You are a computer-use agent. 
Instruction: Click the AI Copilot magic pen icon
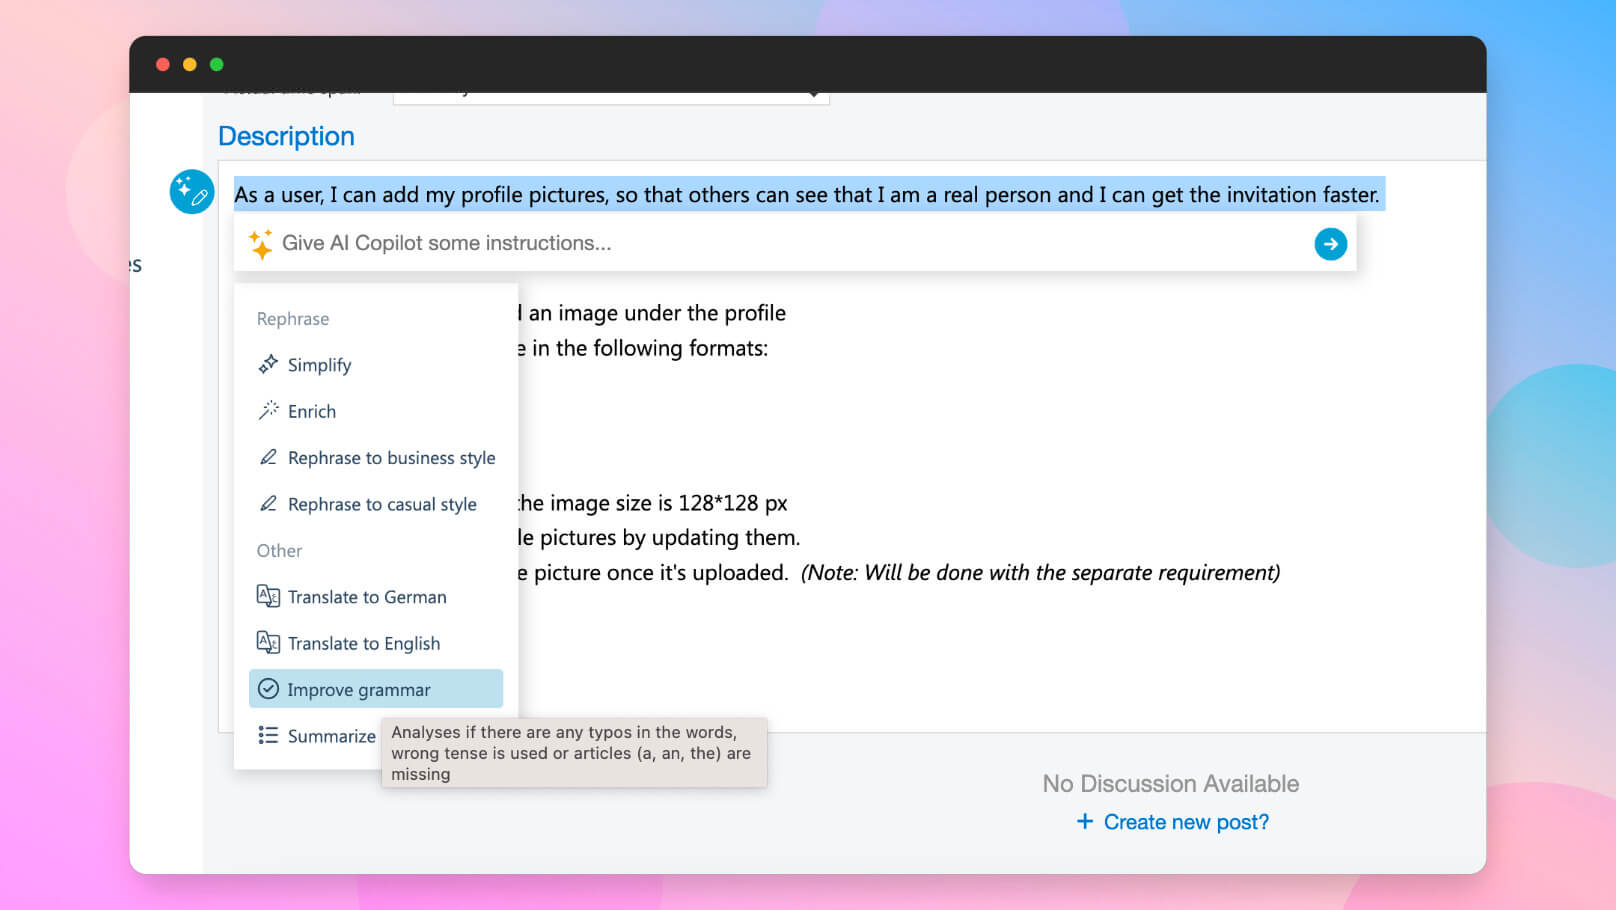click(191, 192)
